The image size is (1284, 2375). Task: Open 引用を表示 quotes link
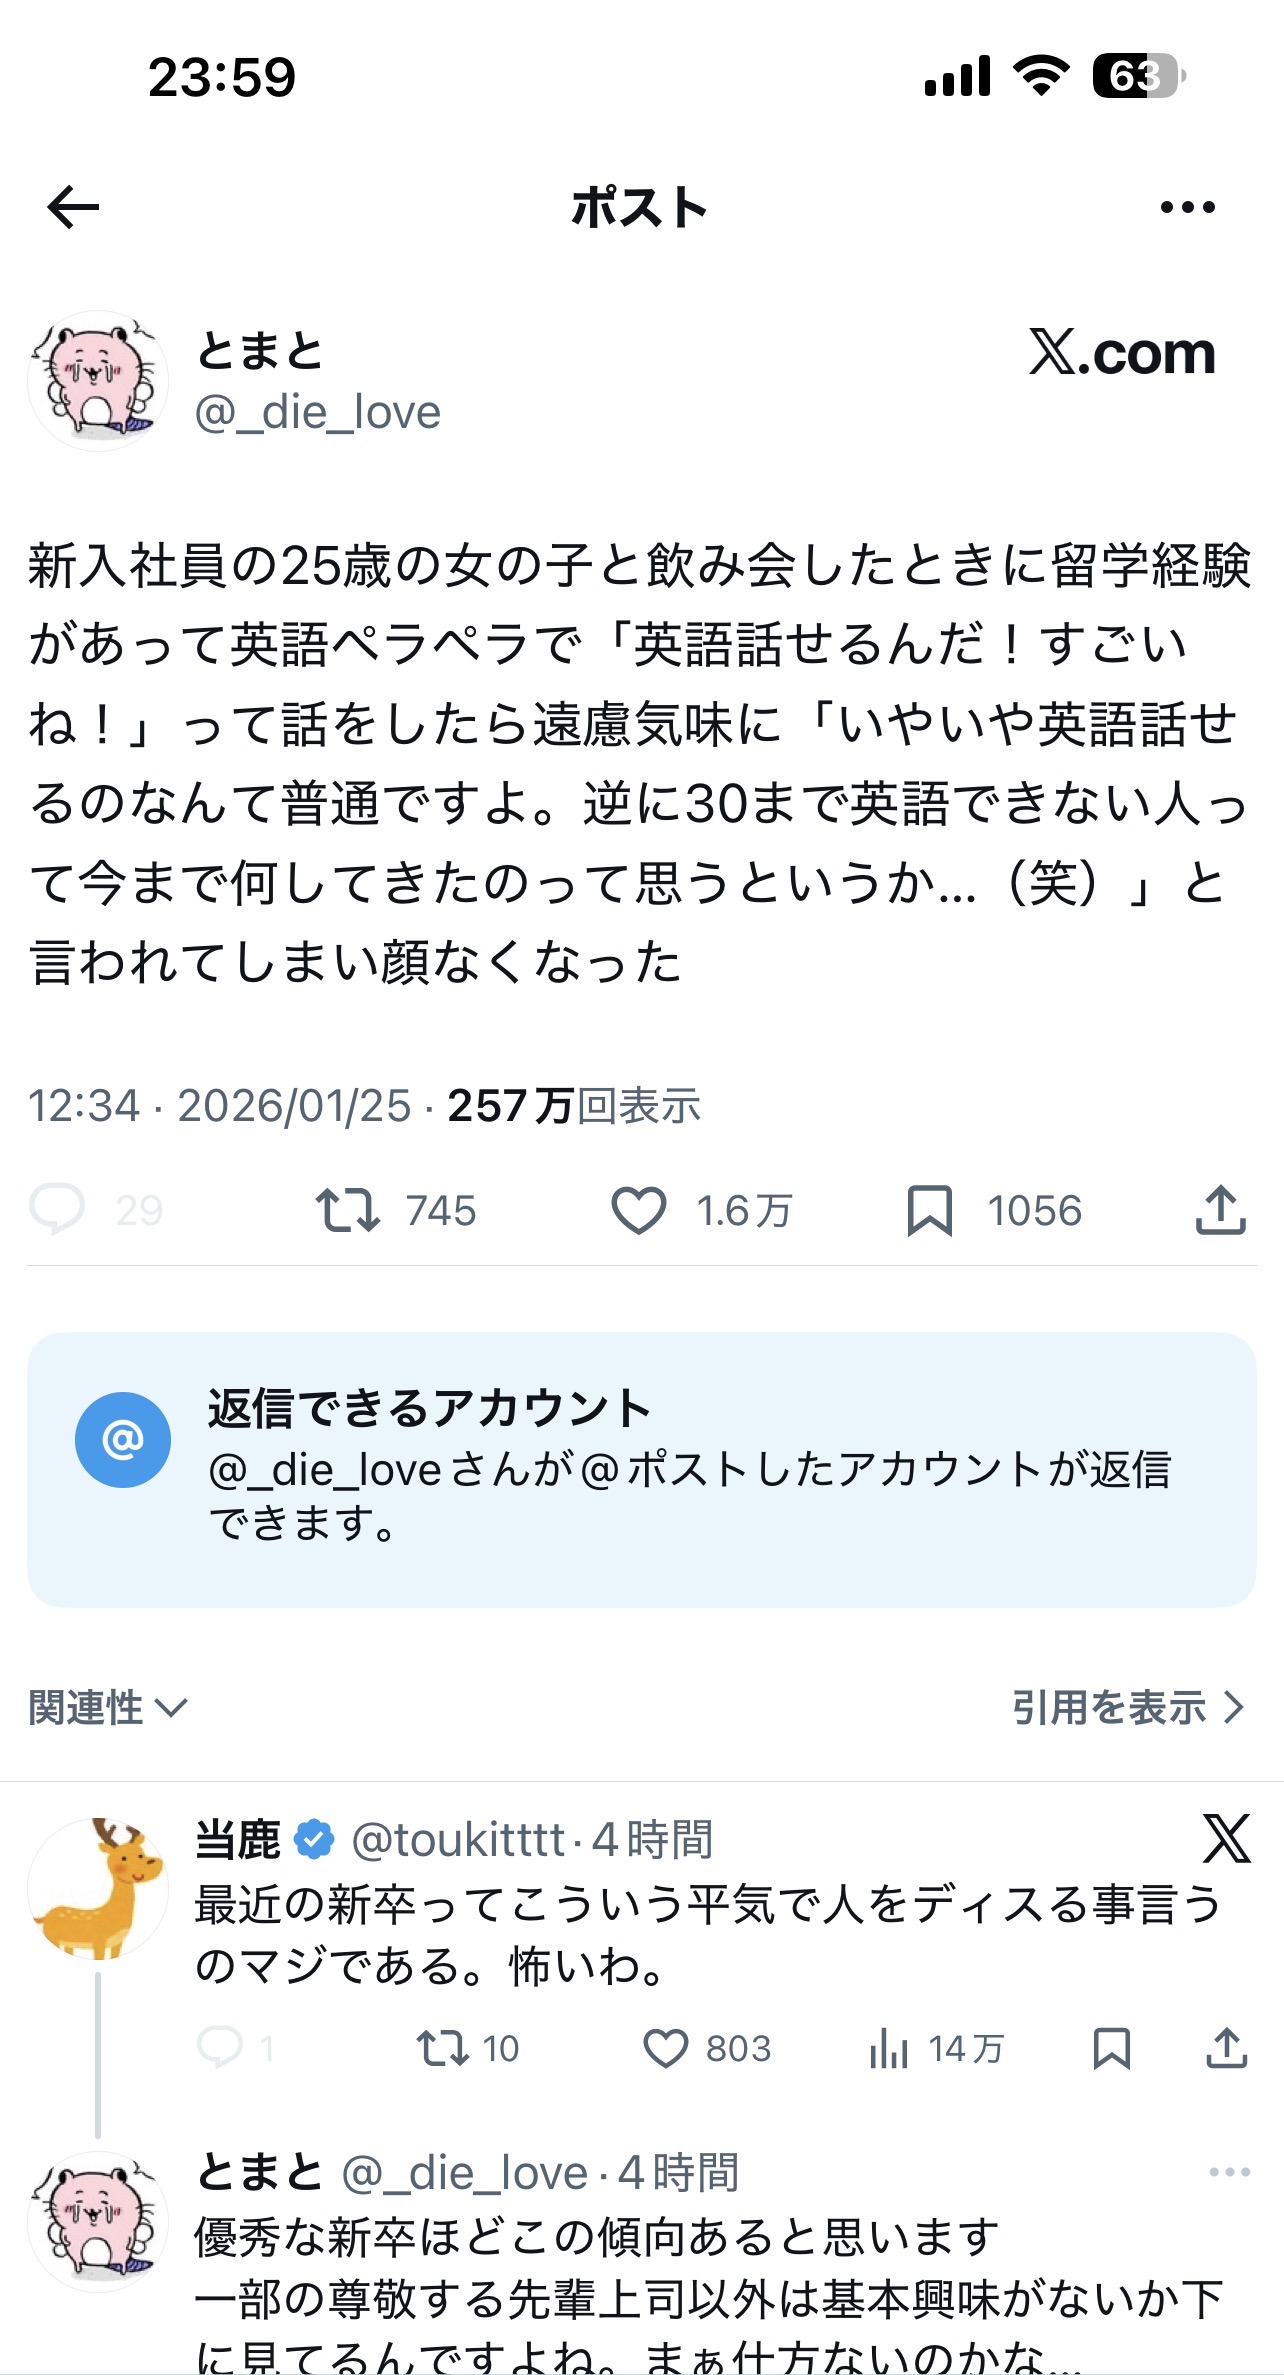point(1127,1707)
